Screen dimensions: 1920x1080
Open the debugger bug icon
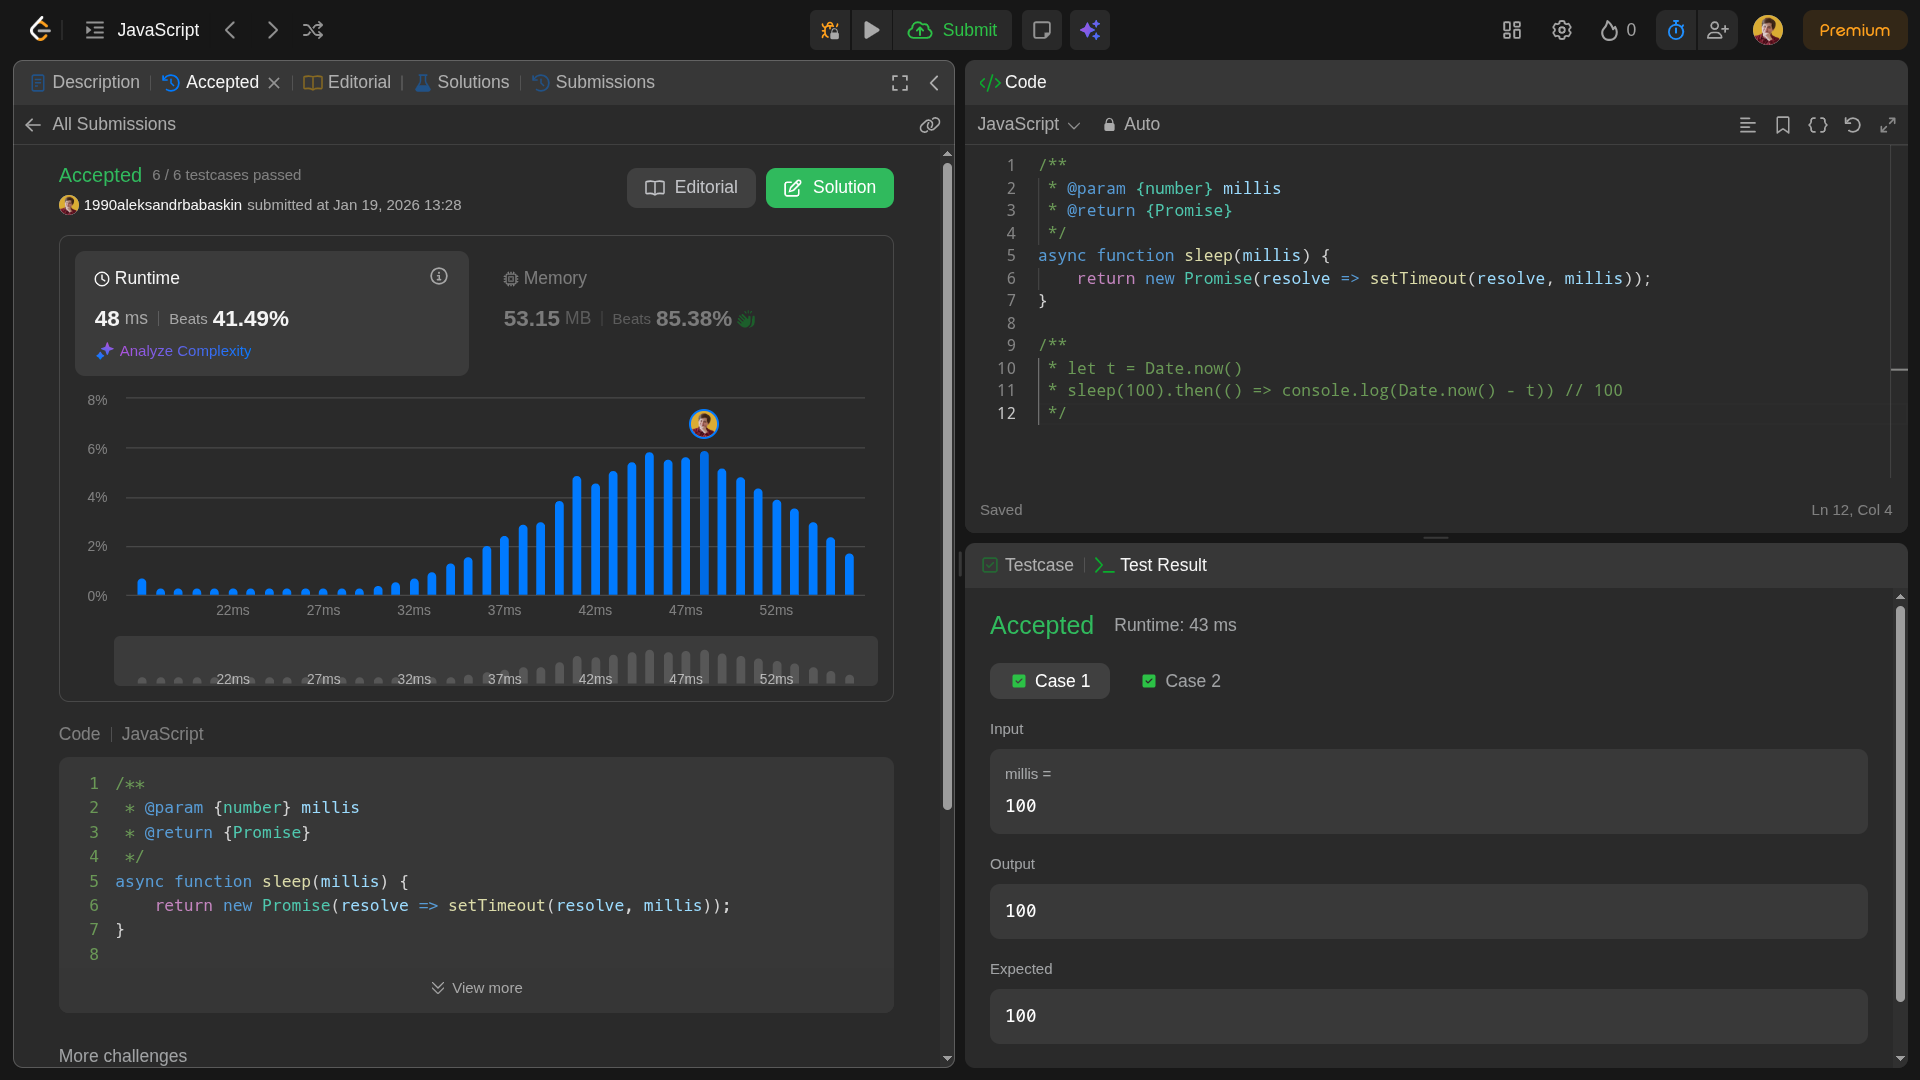click(x=830, y=30)
